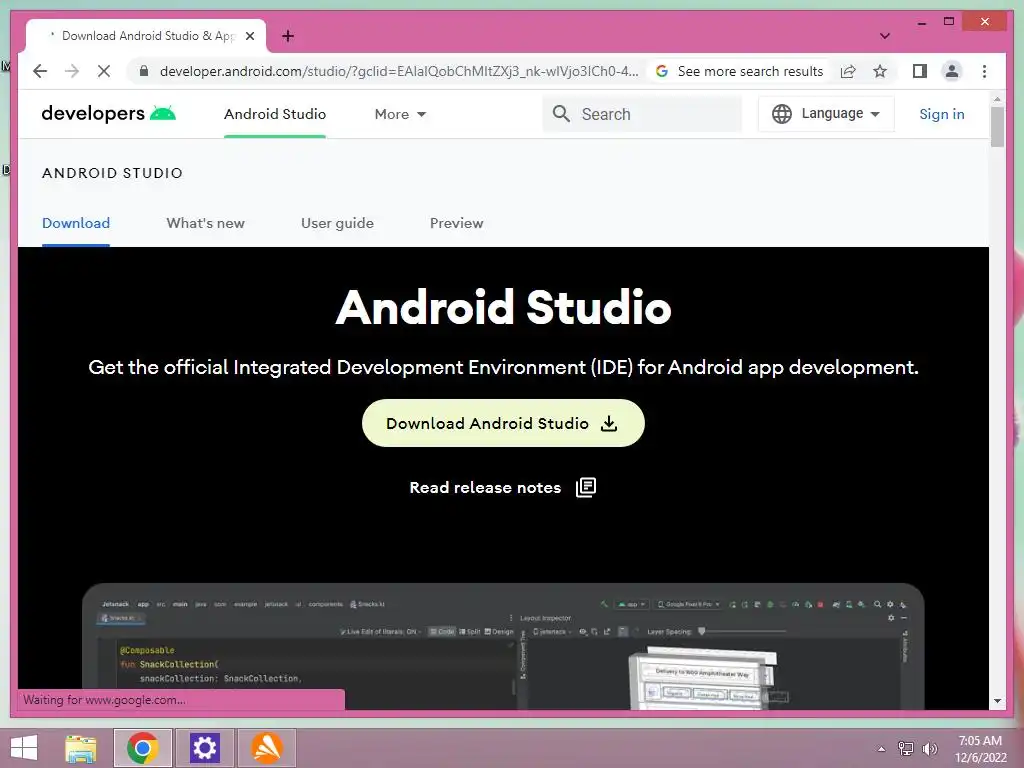1024x768 pixels.
Task: Click the Android developers logo
Action: (x=108, y=114)
